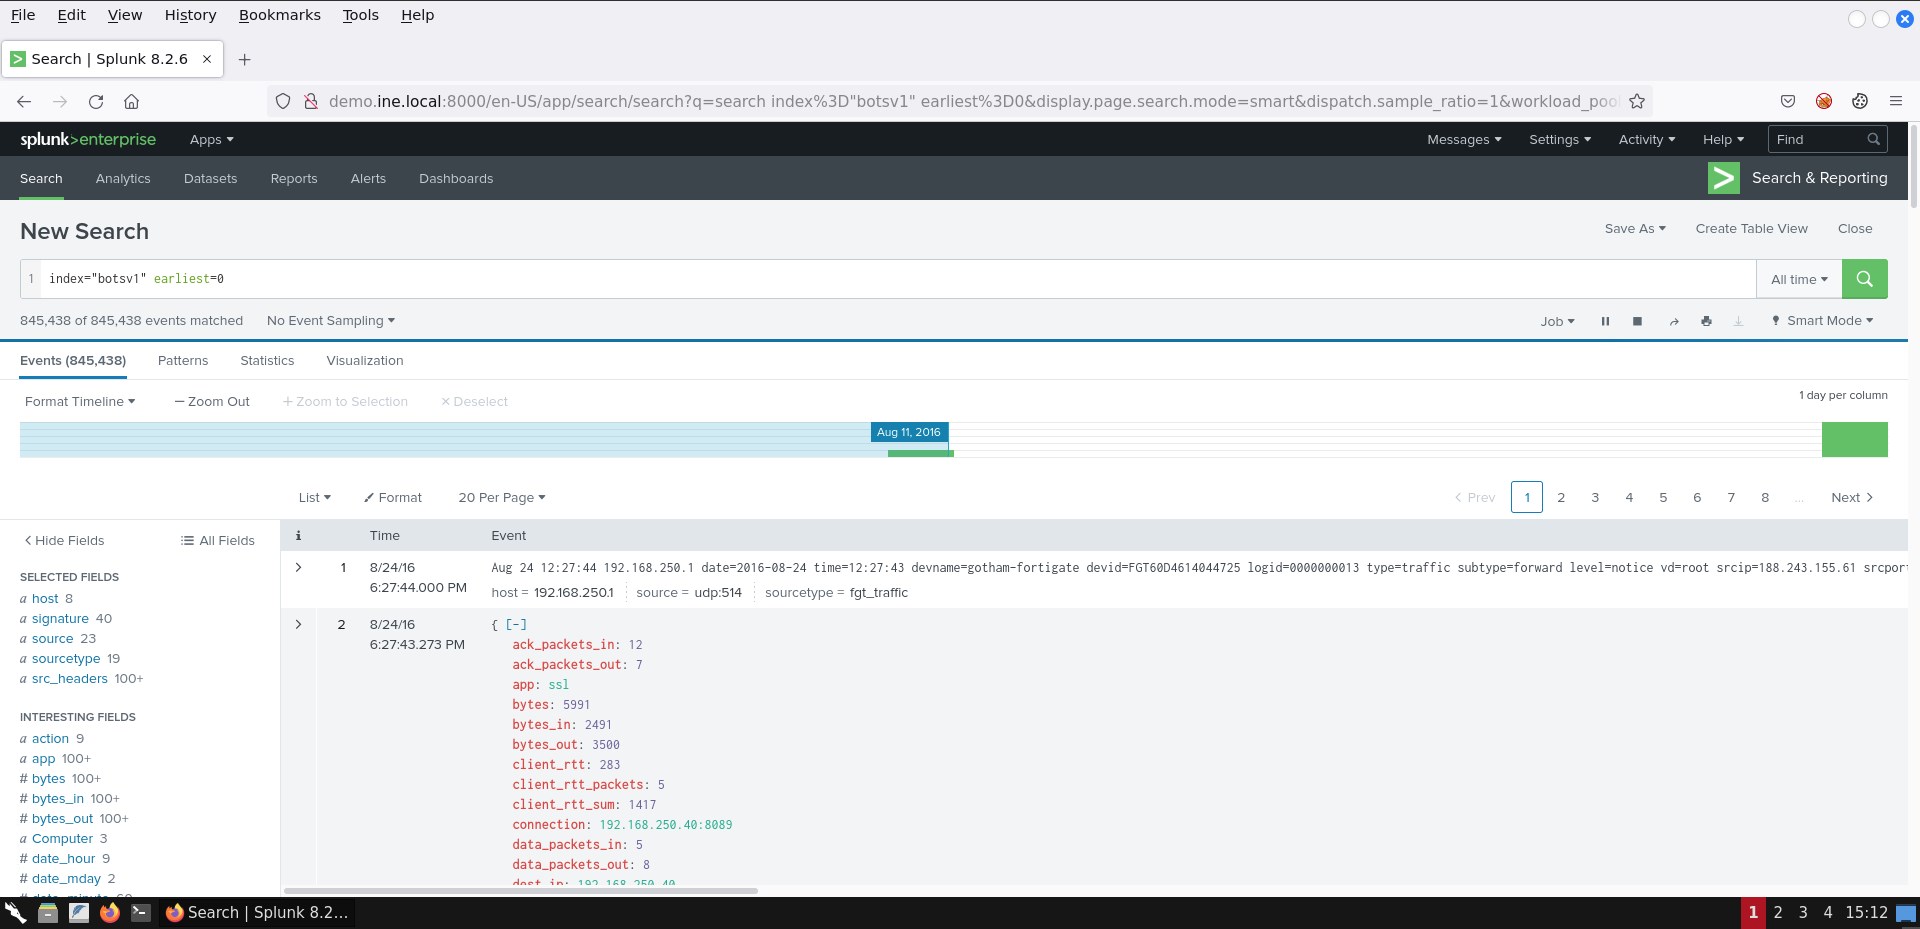This screenshot has width=1920, height=929.
Task: Open browser Bookmarks menu
Action: click(280, 15)
